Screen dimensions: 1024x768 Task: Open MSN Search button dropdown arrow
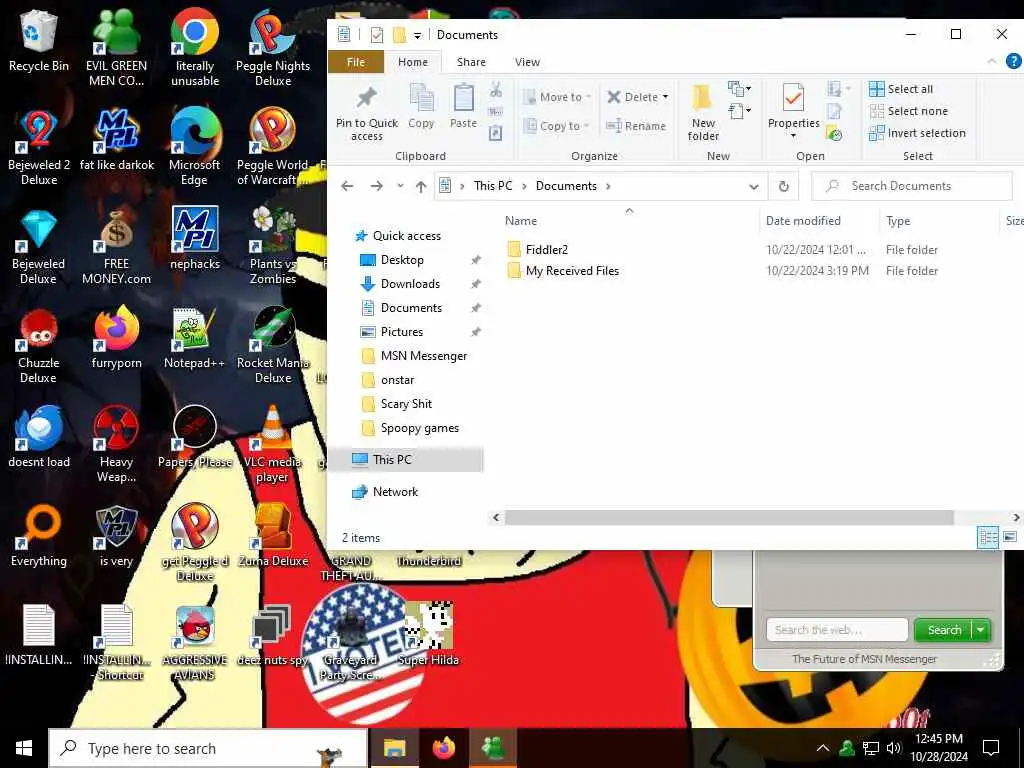[x=980, y=630]
